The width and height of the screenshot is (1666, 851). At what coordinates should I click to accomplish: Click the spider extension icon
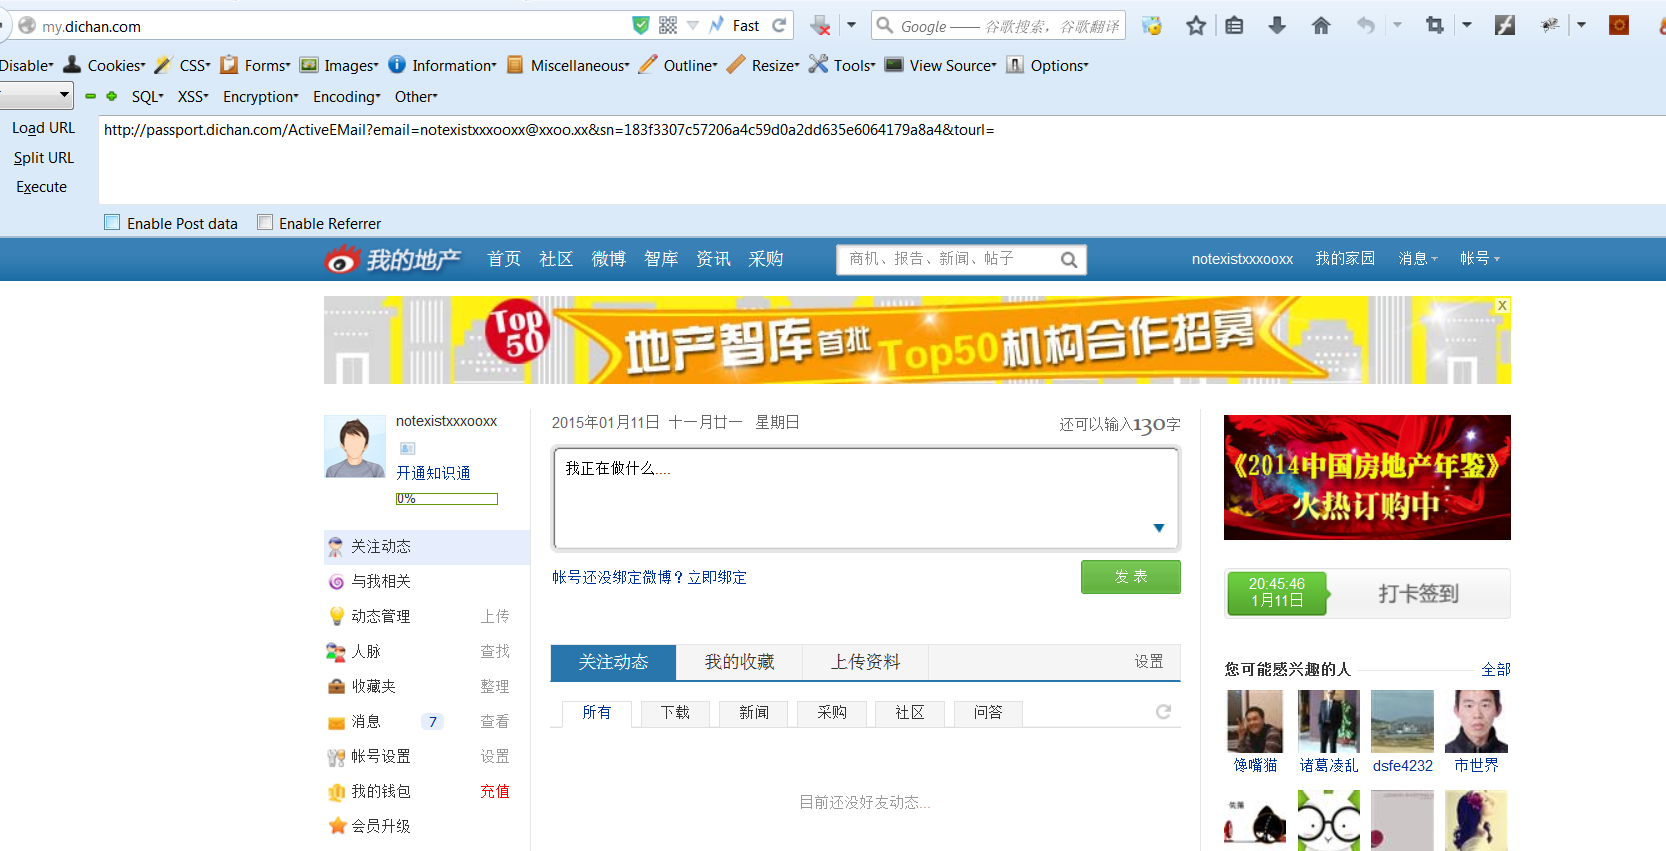(1550, 26)
